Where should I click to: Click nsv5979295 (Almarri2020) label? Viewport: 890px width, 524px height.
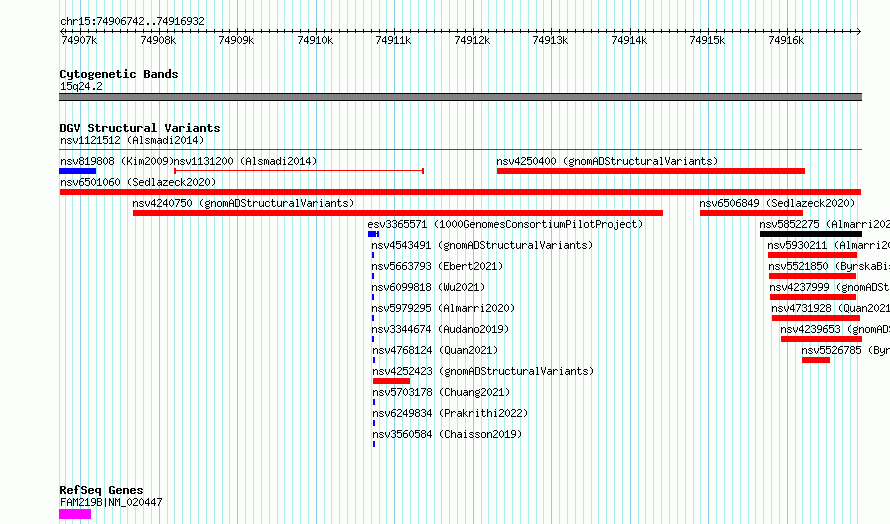click(x=443, y=308)
